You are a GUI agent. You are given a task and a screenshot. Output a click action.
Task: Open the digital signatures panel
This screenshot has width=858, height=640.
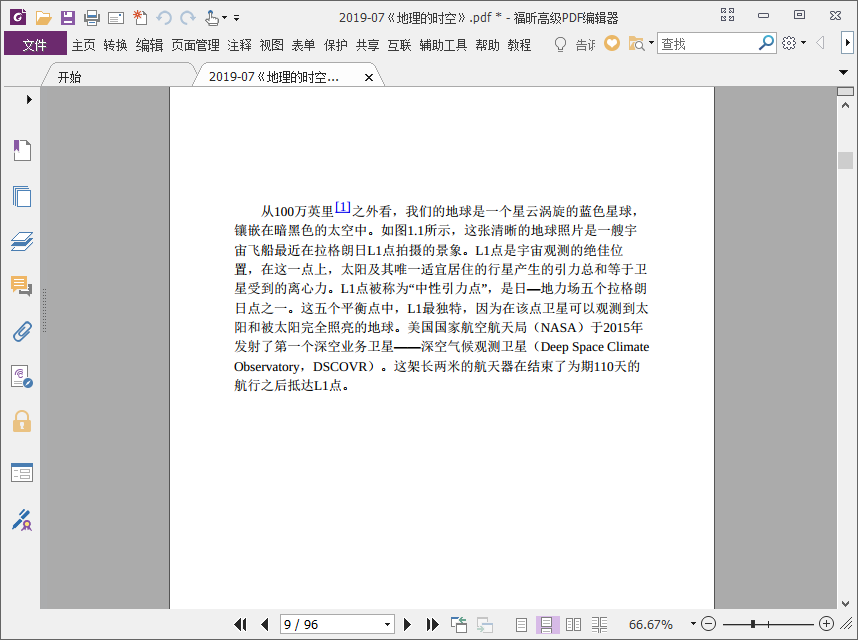pos(22,377)
